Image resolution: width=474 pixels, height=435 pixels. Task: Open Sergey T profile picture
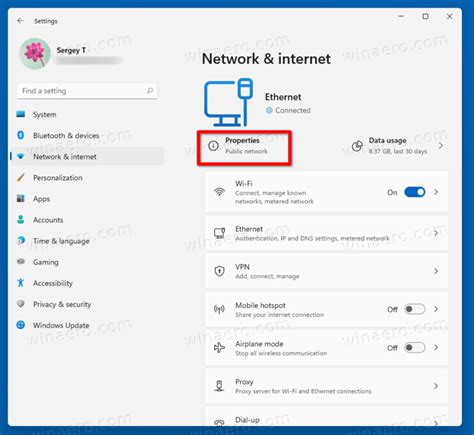pyautogui.click(x=35, y=54)
